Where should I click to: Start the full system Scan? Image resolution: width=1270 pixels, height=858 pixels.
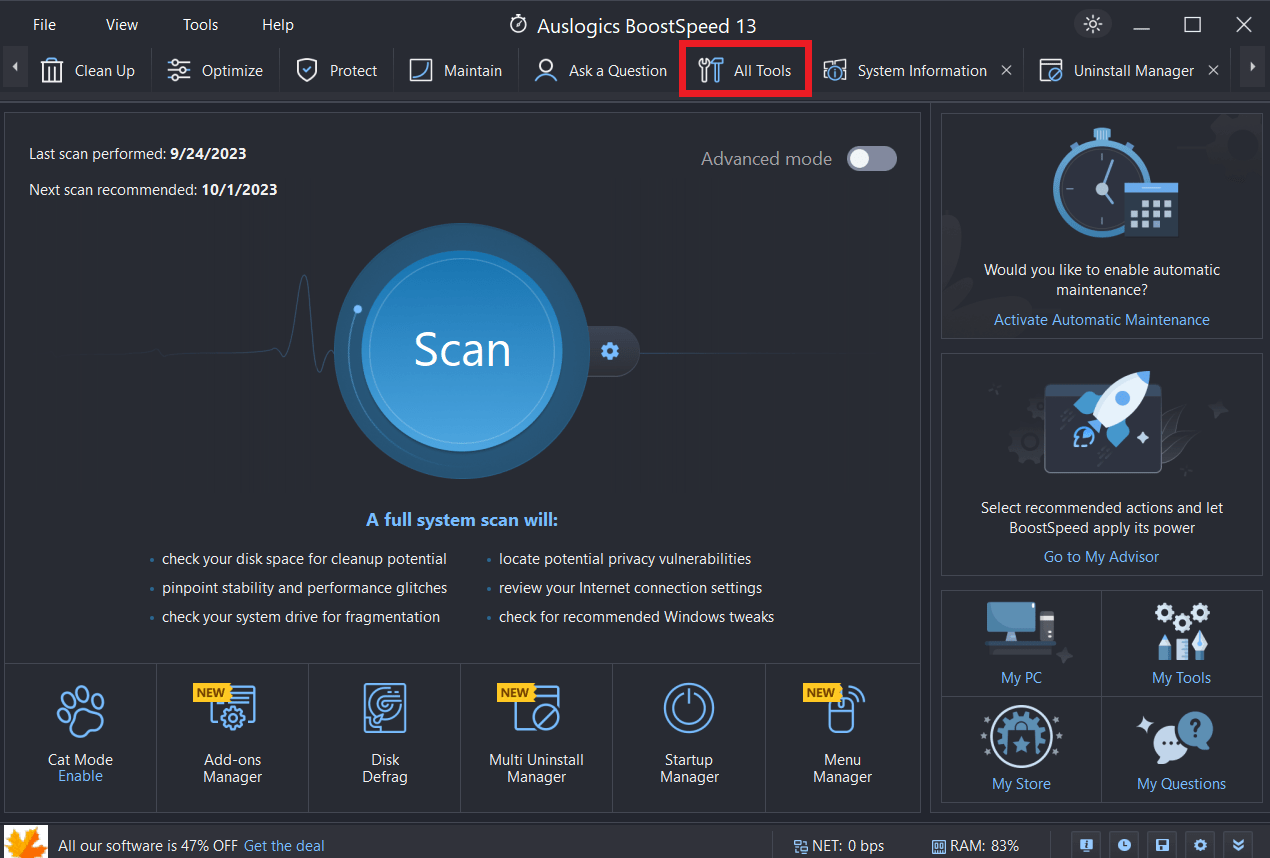coord(462,349)
